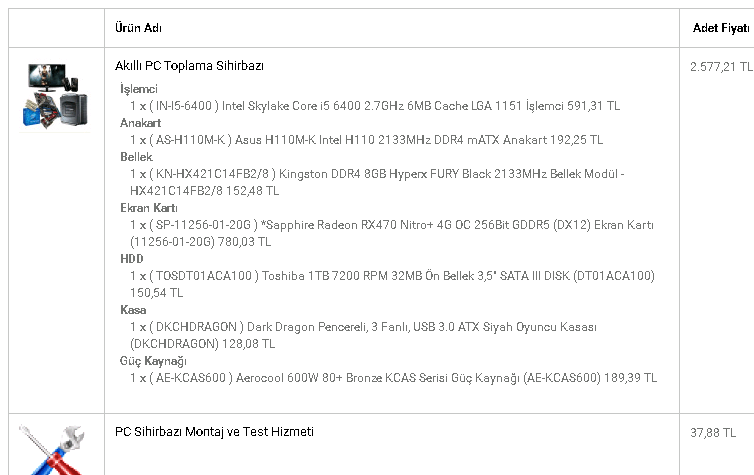Select the Aerocool 600W Güç Kaynağı line
This screenshot has height=475, width=754.
[393, 378]
